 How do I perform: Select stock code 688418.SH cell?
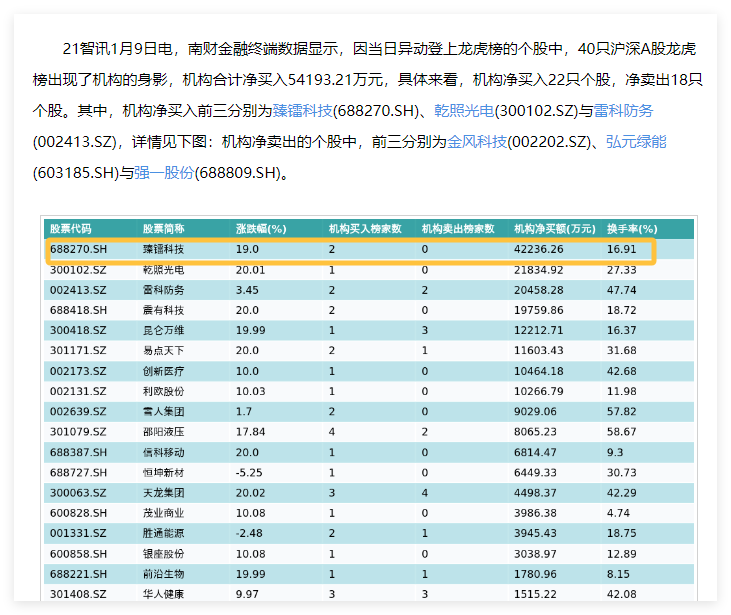point(78,310)
